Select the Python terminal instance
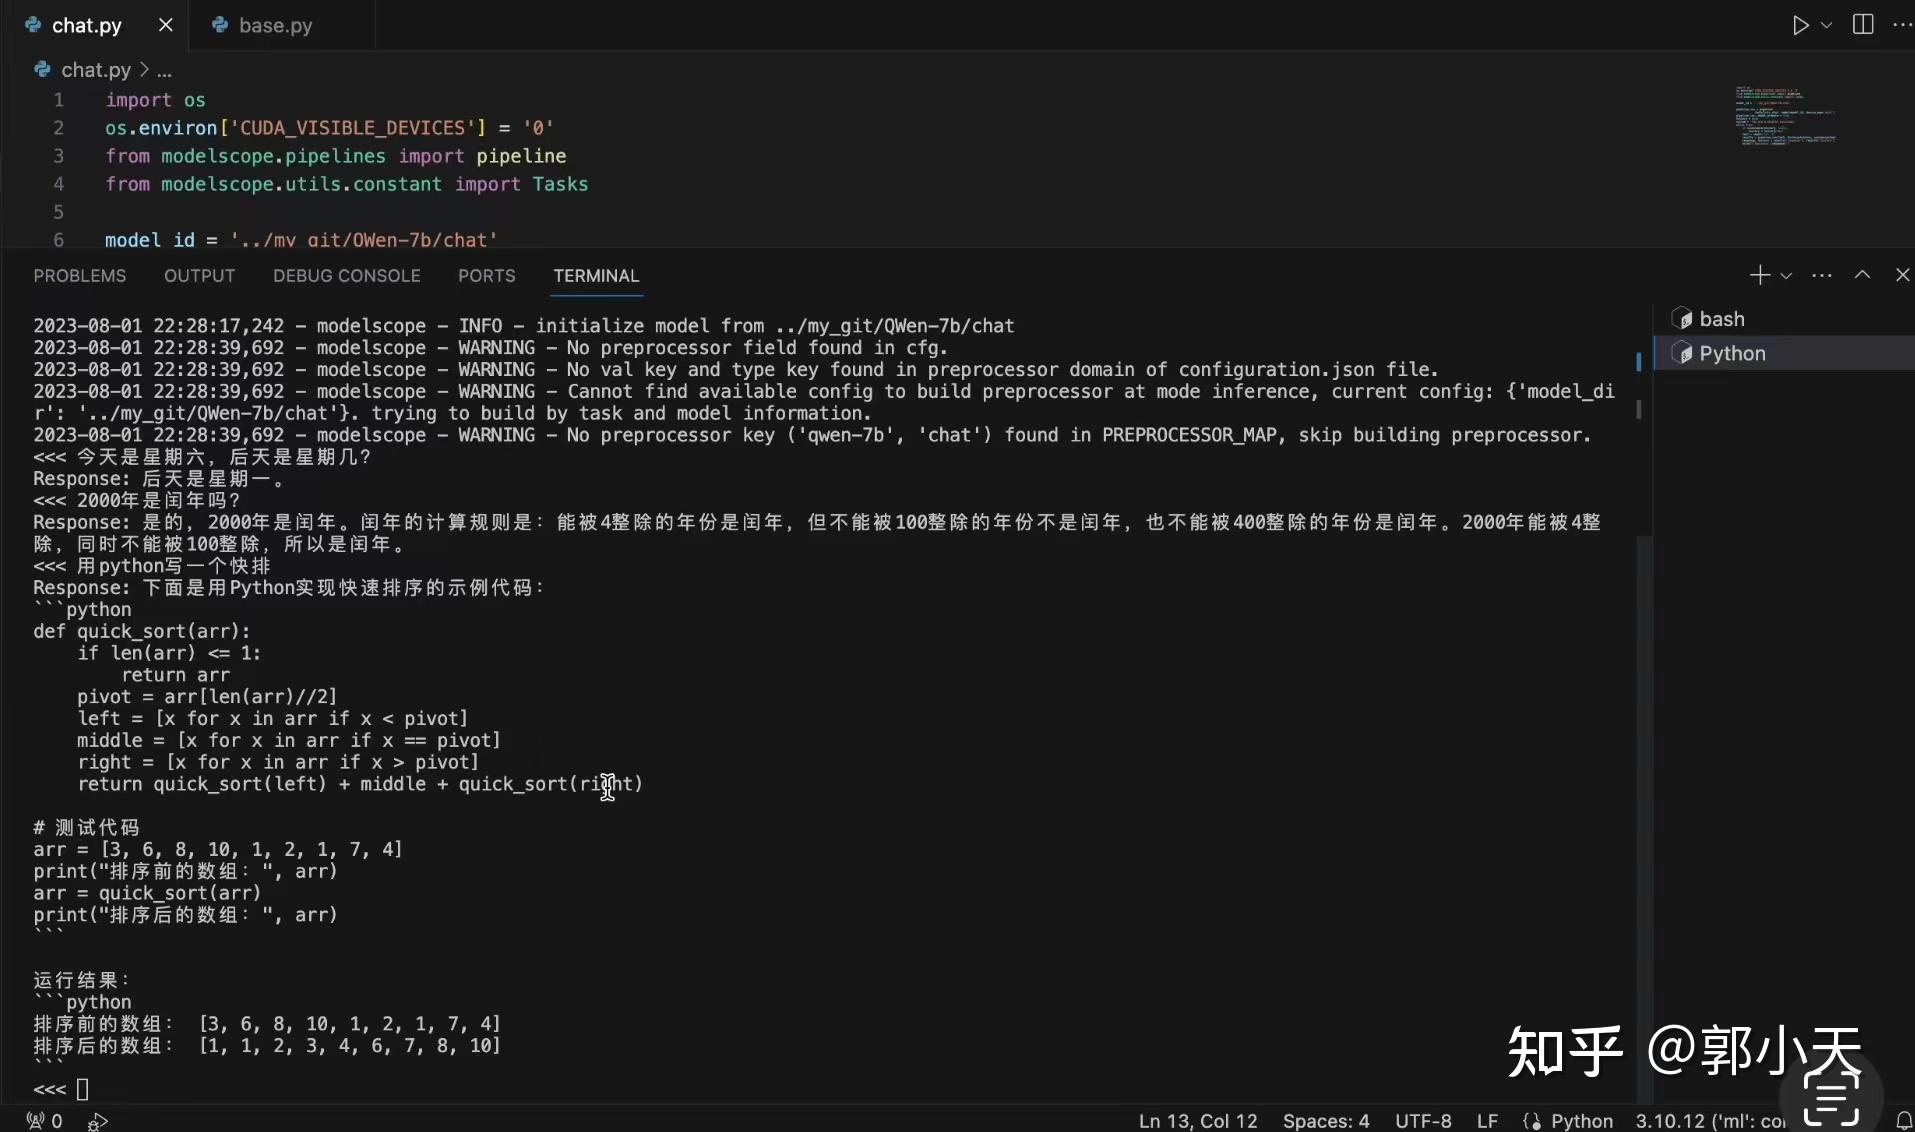 (1784, 353)
